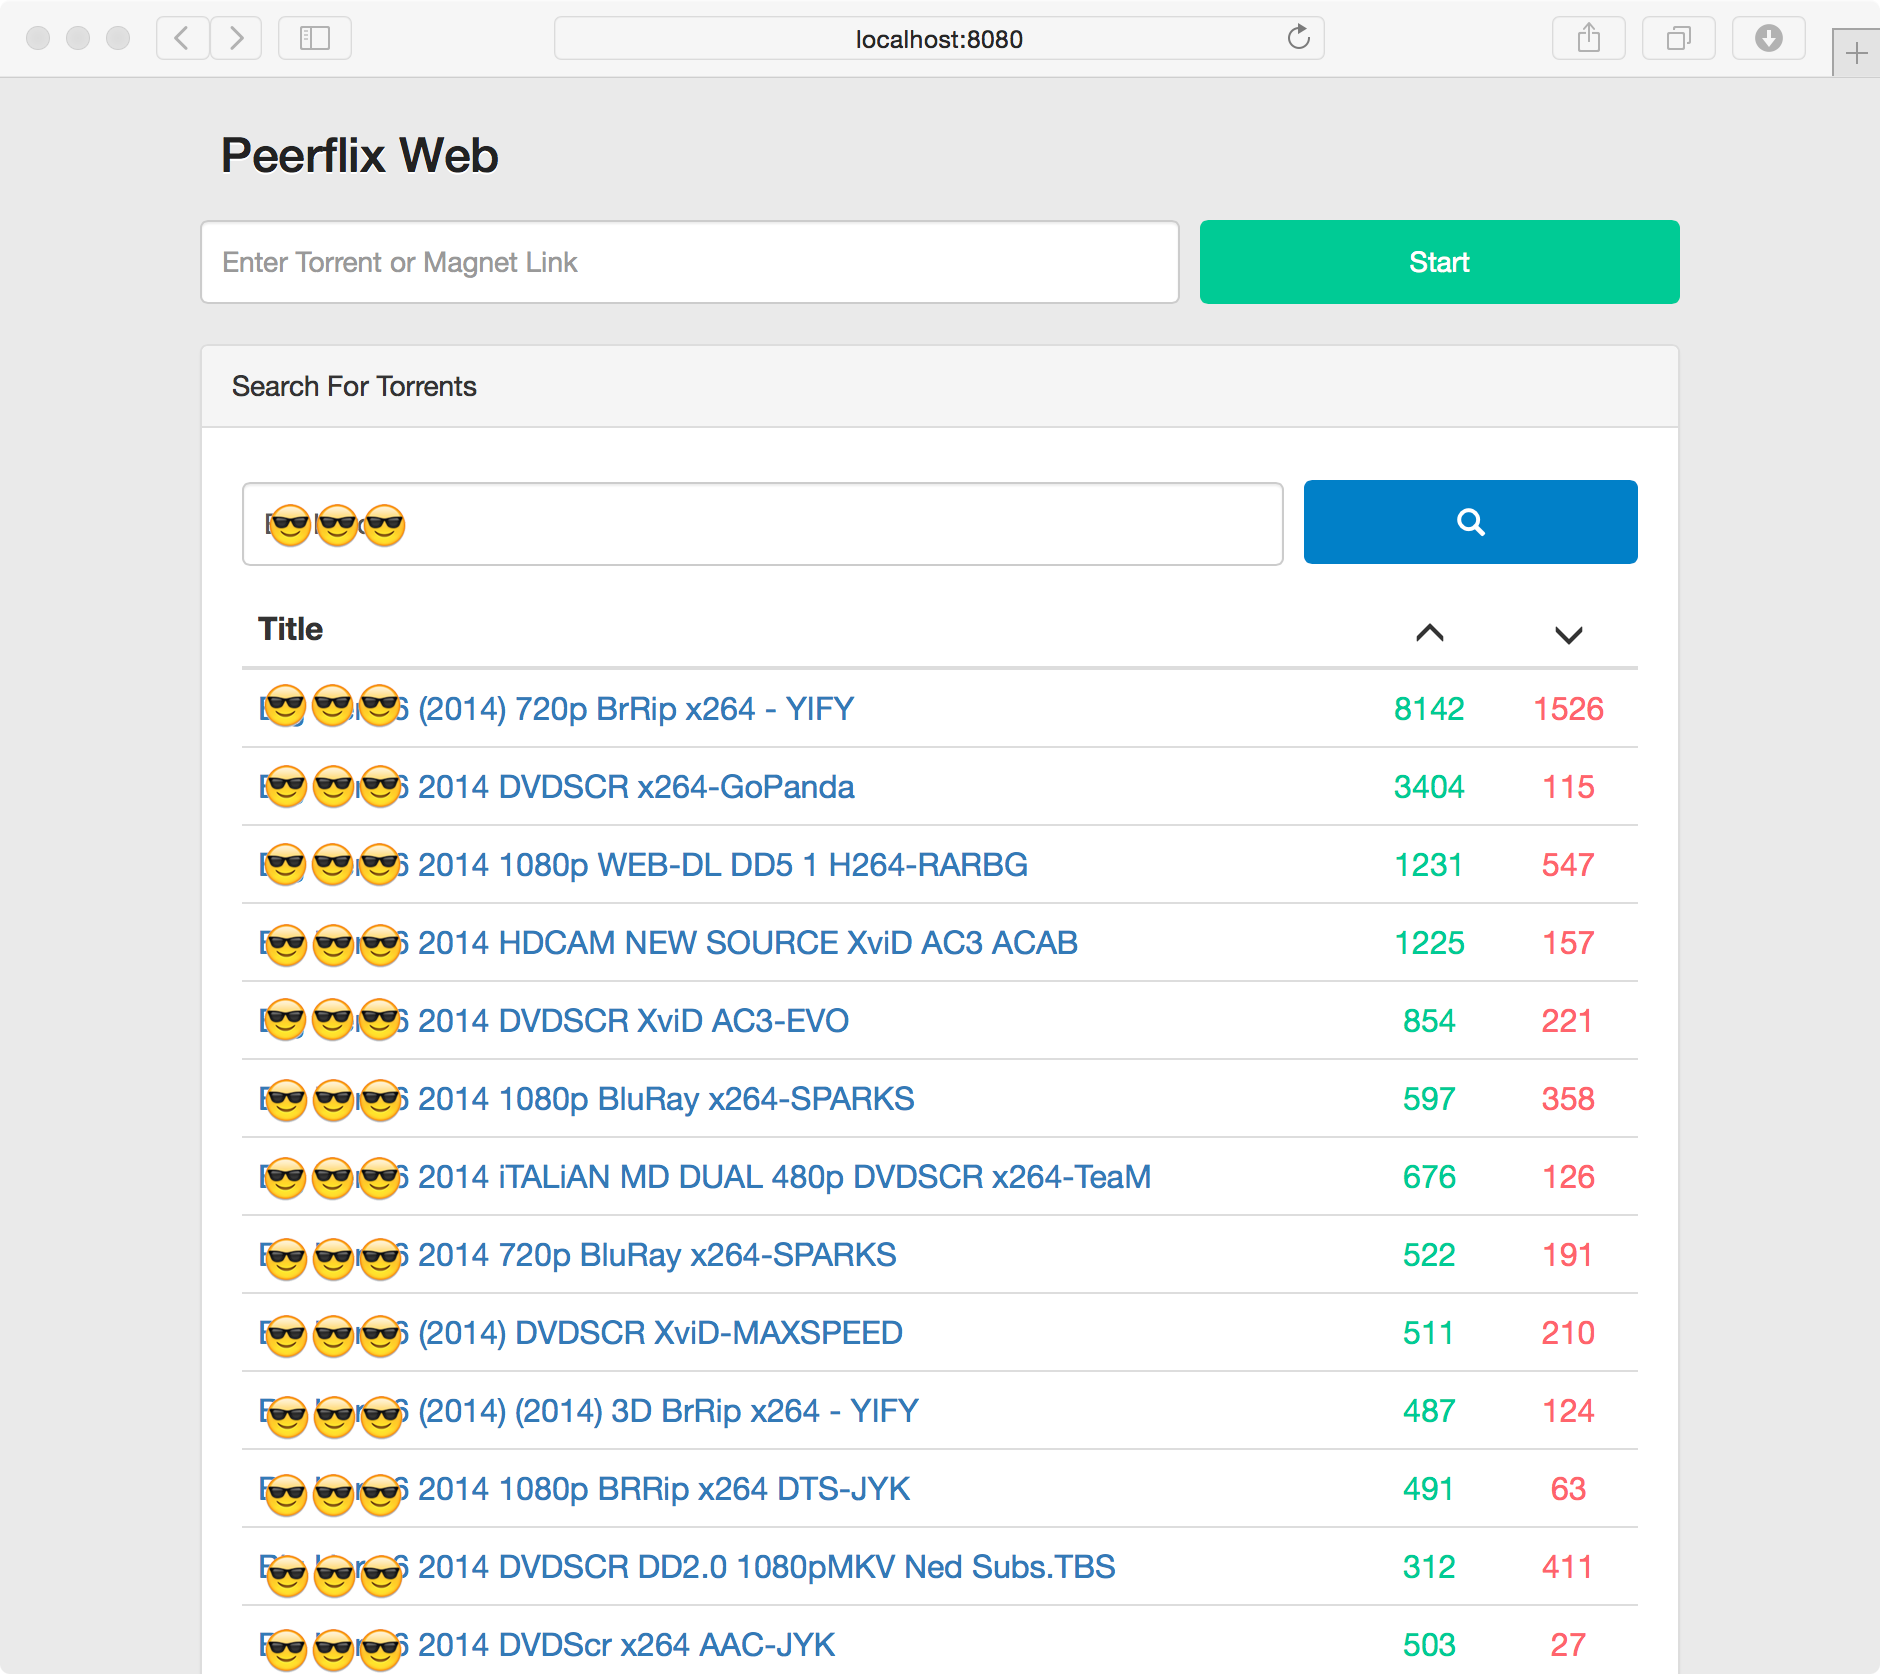Click the blue magnifier search button
The width and height of the screenshot is (1880, 1674).
(x=1471, y=522)
